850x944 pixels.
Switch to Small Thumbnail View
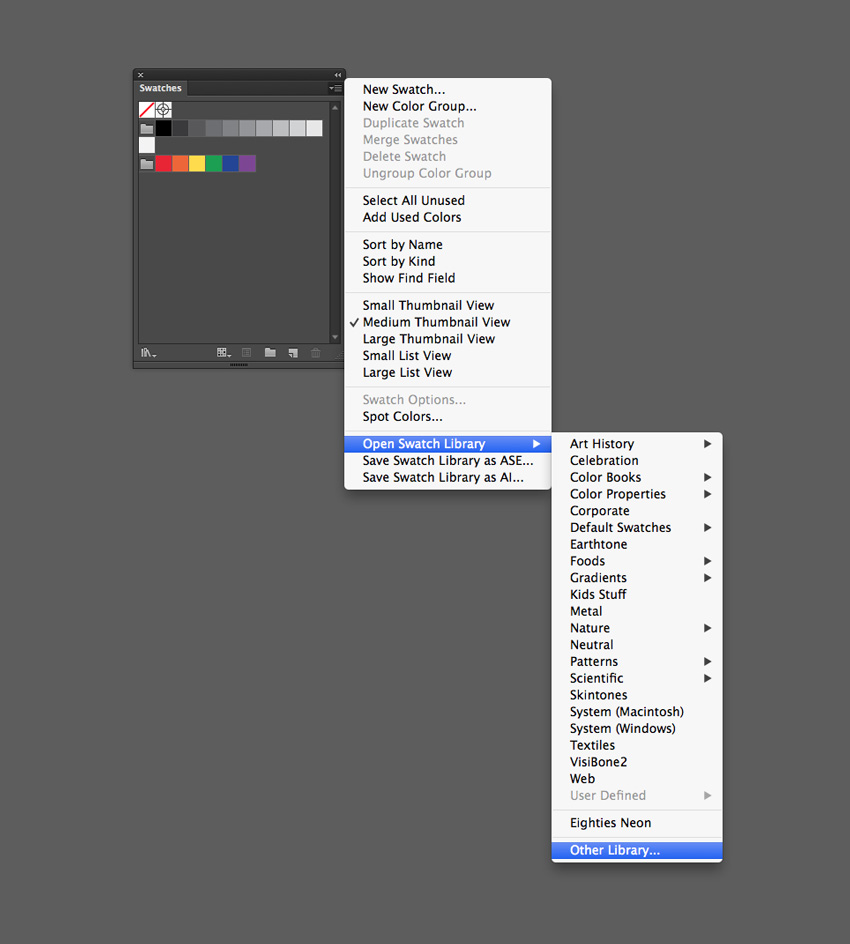447,305
